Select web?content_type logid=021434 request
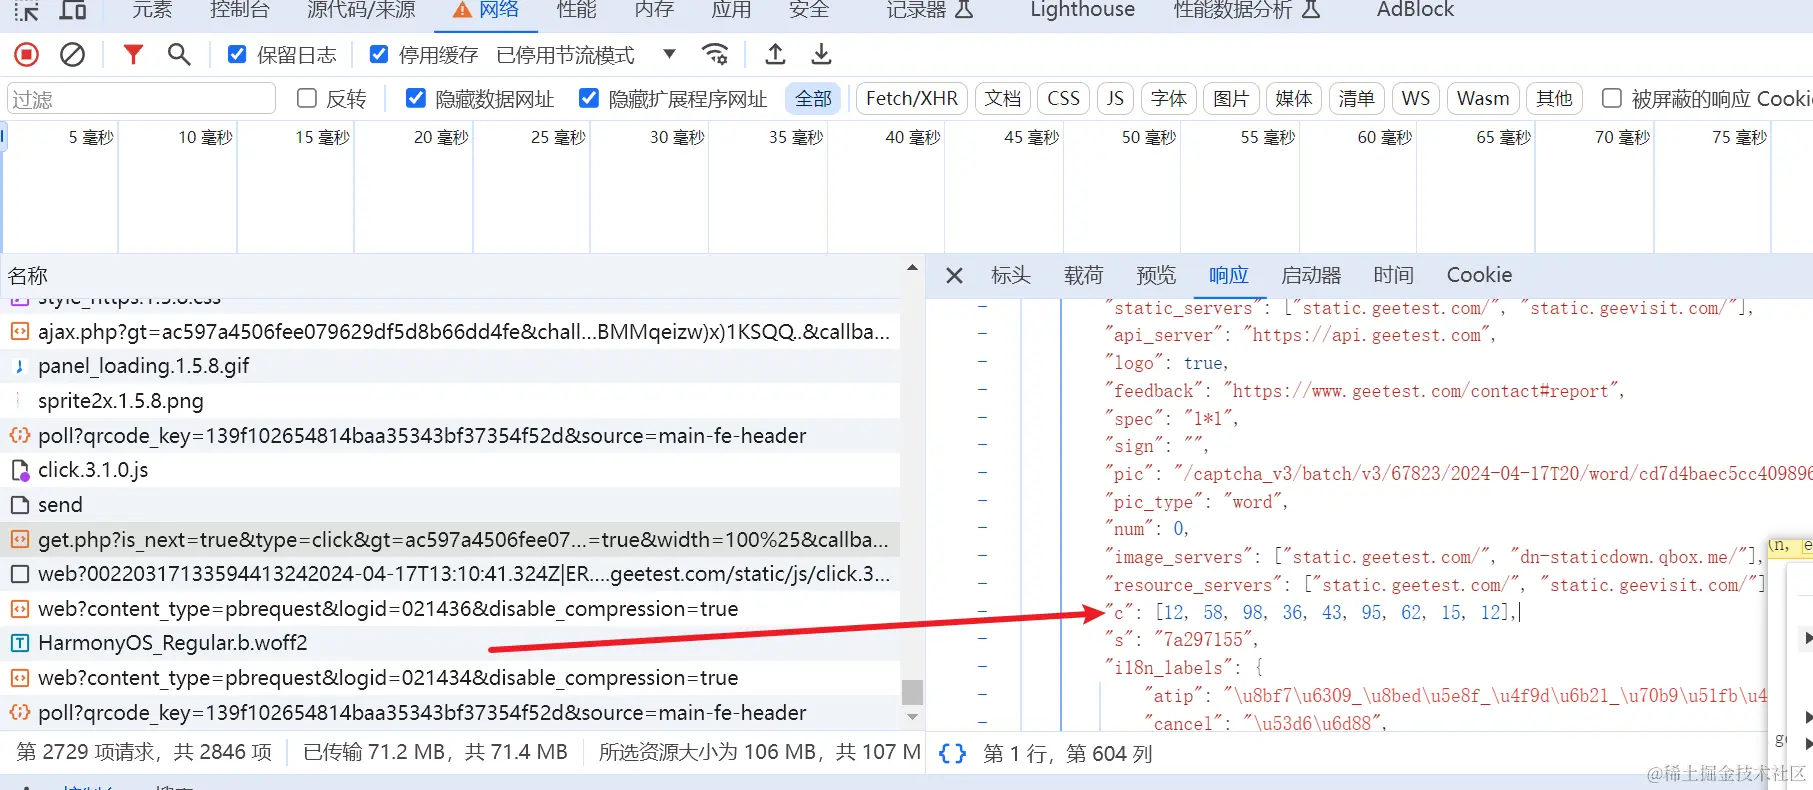This screenshot has width=1813, height=790. tap(450, 678)
